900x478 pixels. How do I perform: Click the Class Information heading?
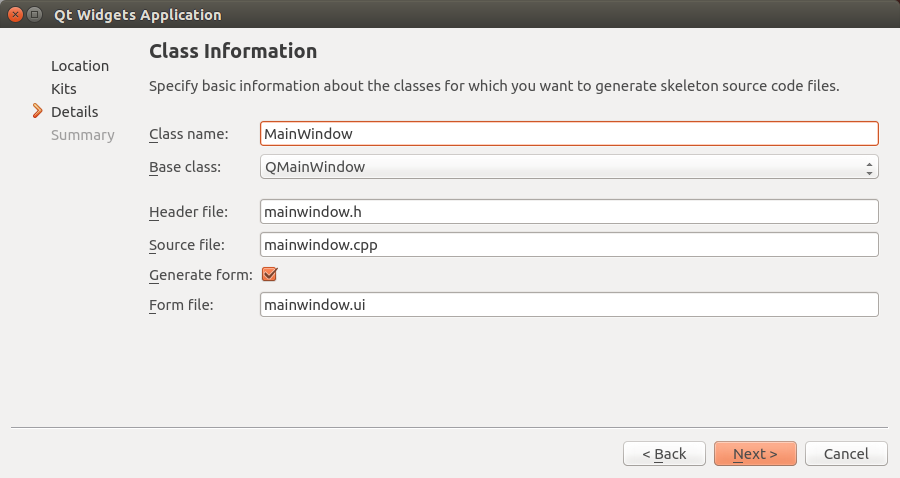click(x=233, y=51)
